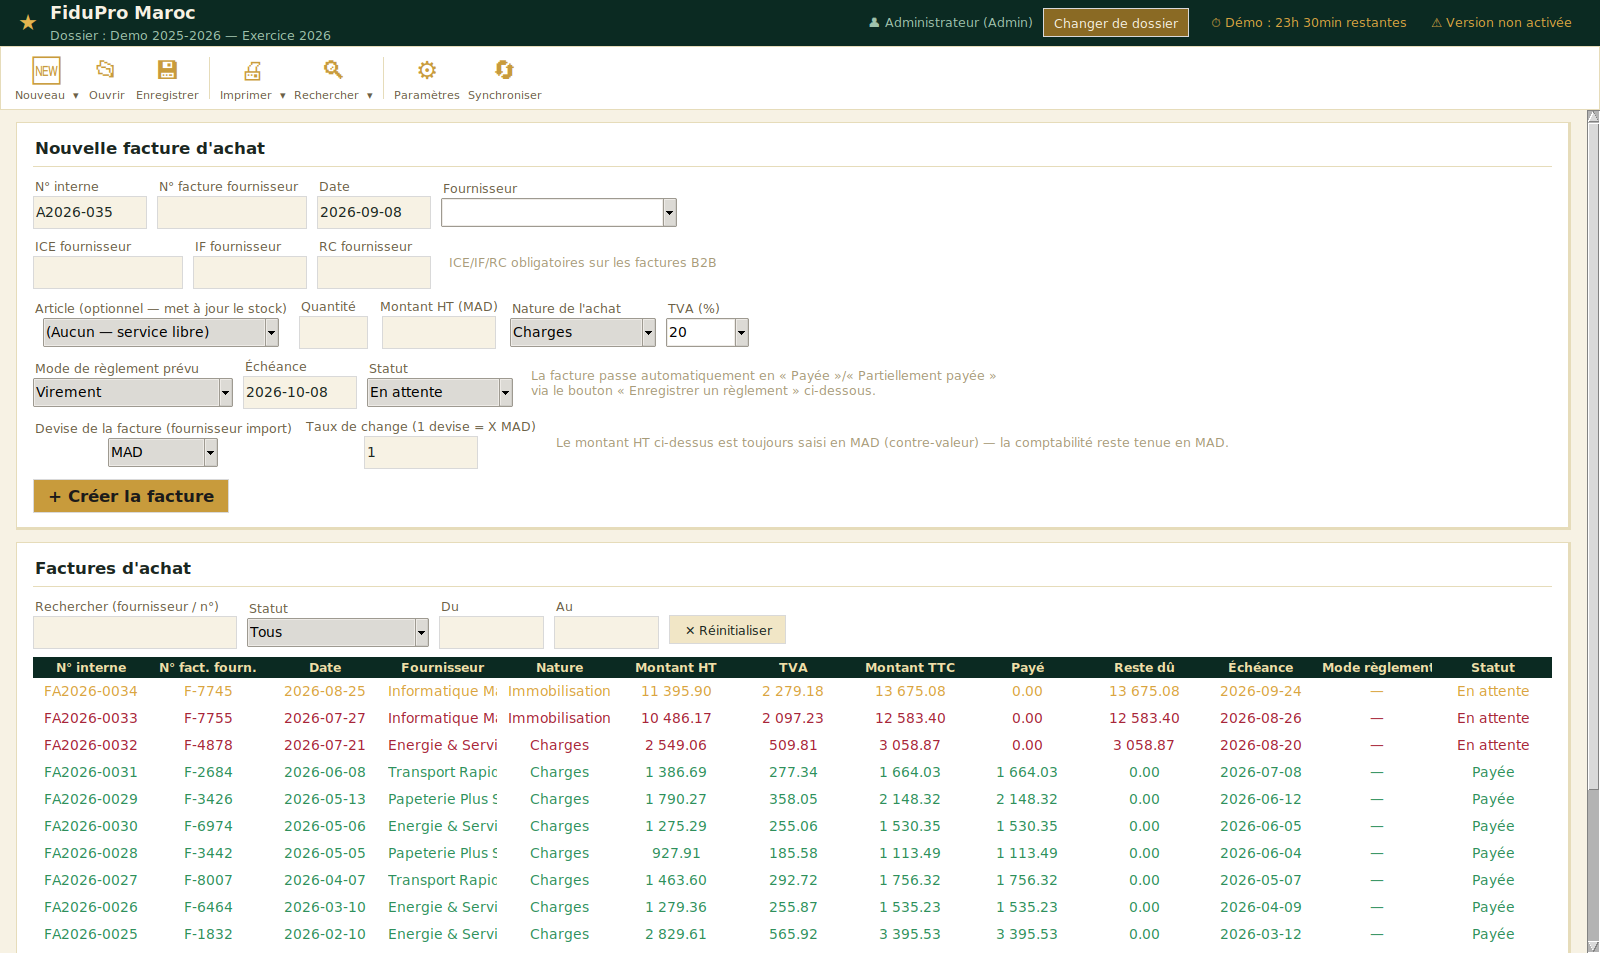Save using the Enregistrer floppy icon
This screenshot has height=953, width=1600.
[167, 70]
